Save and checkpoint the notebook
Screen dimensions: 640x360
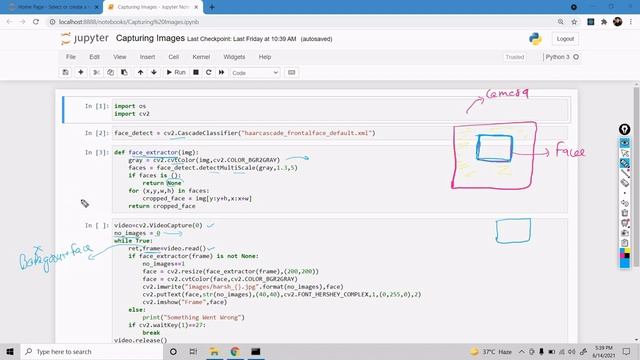(x=65, y=72)
